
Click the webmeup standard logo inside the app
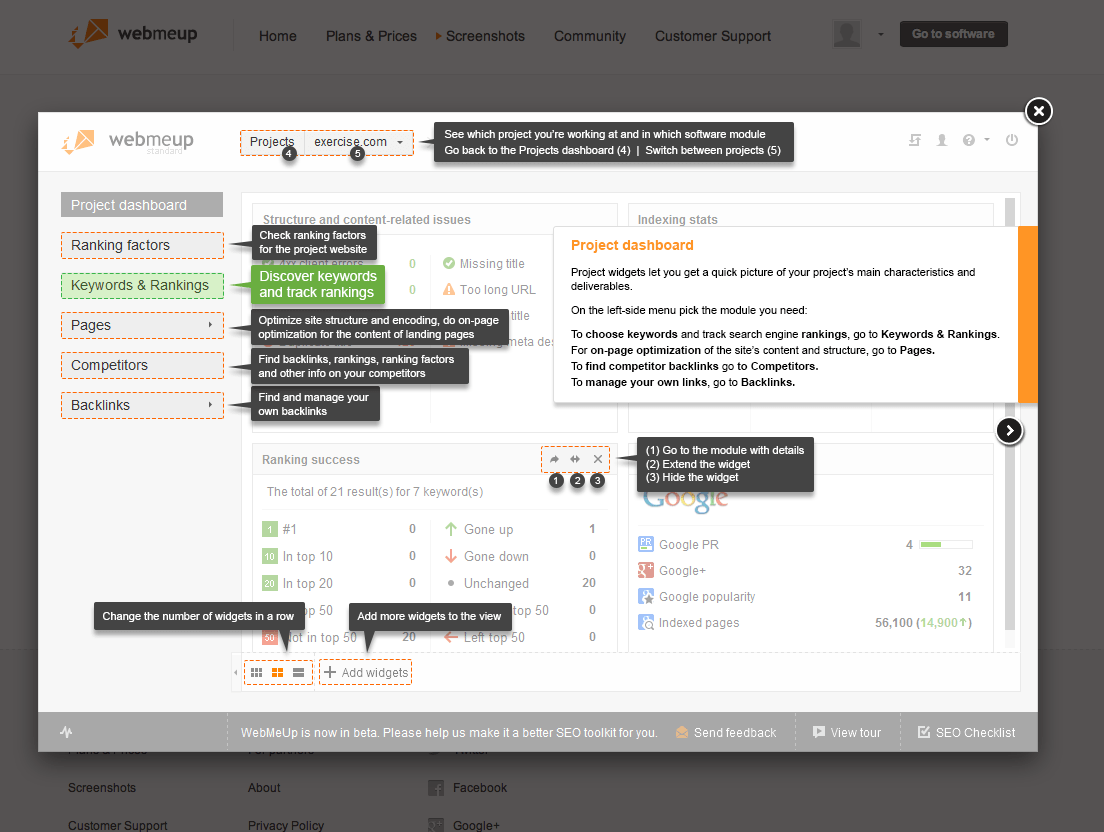[x=127, y=141]
